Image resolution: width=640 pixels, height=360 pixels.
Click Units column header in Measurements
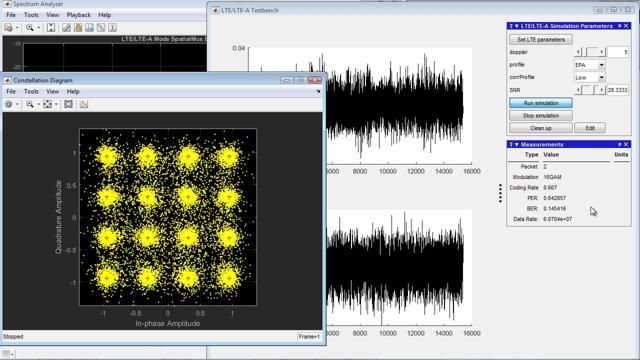click(621, 155)
